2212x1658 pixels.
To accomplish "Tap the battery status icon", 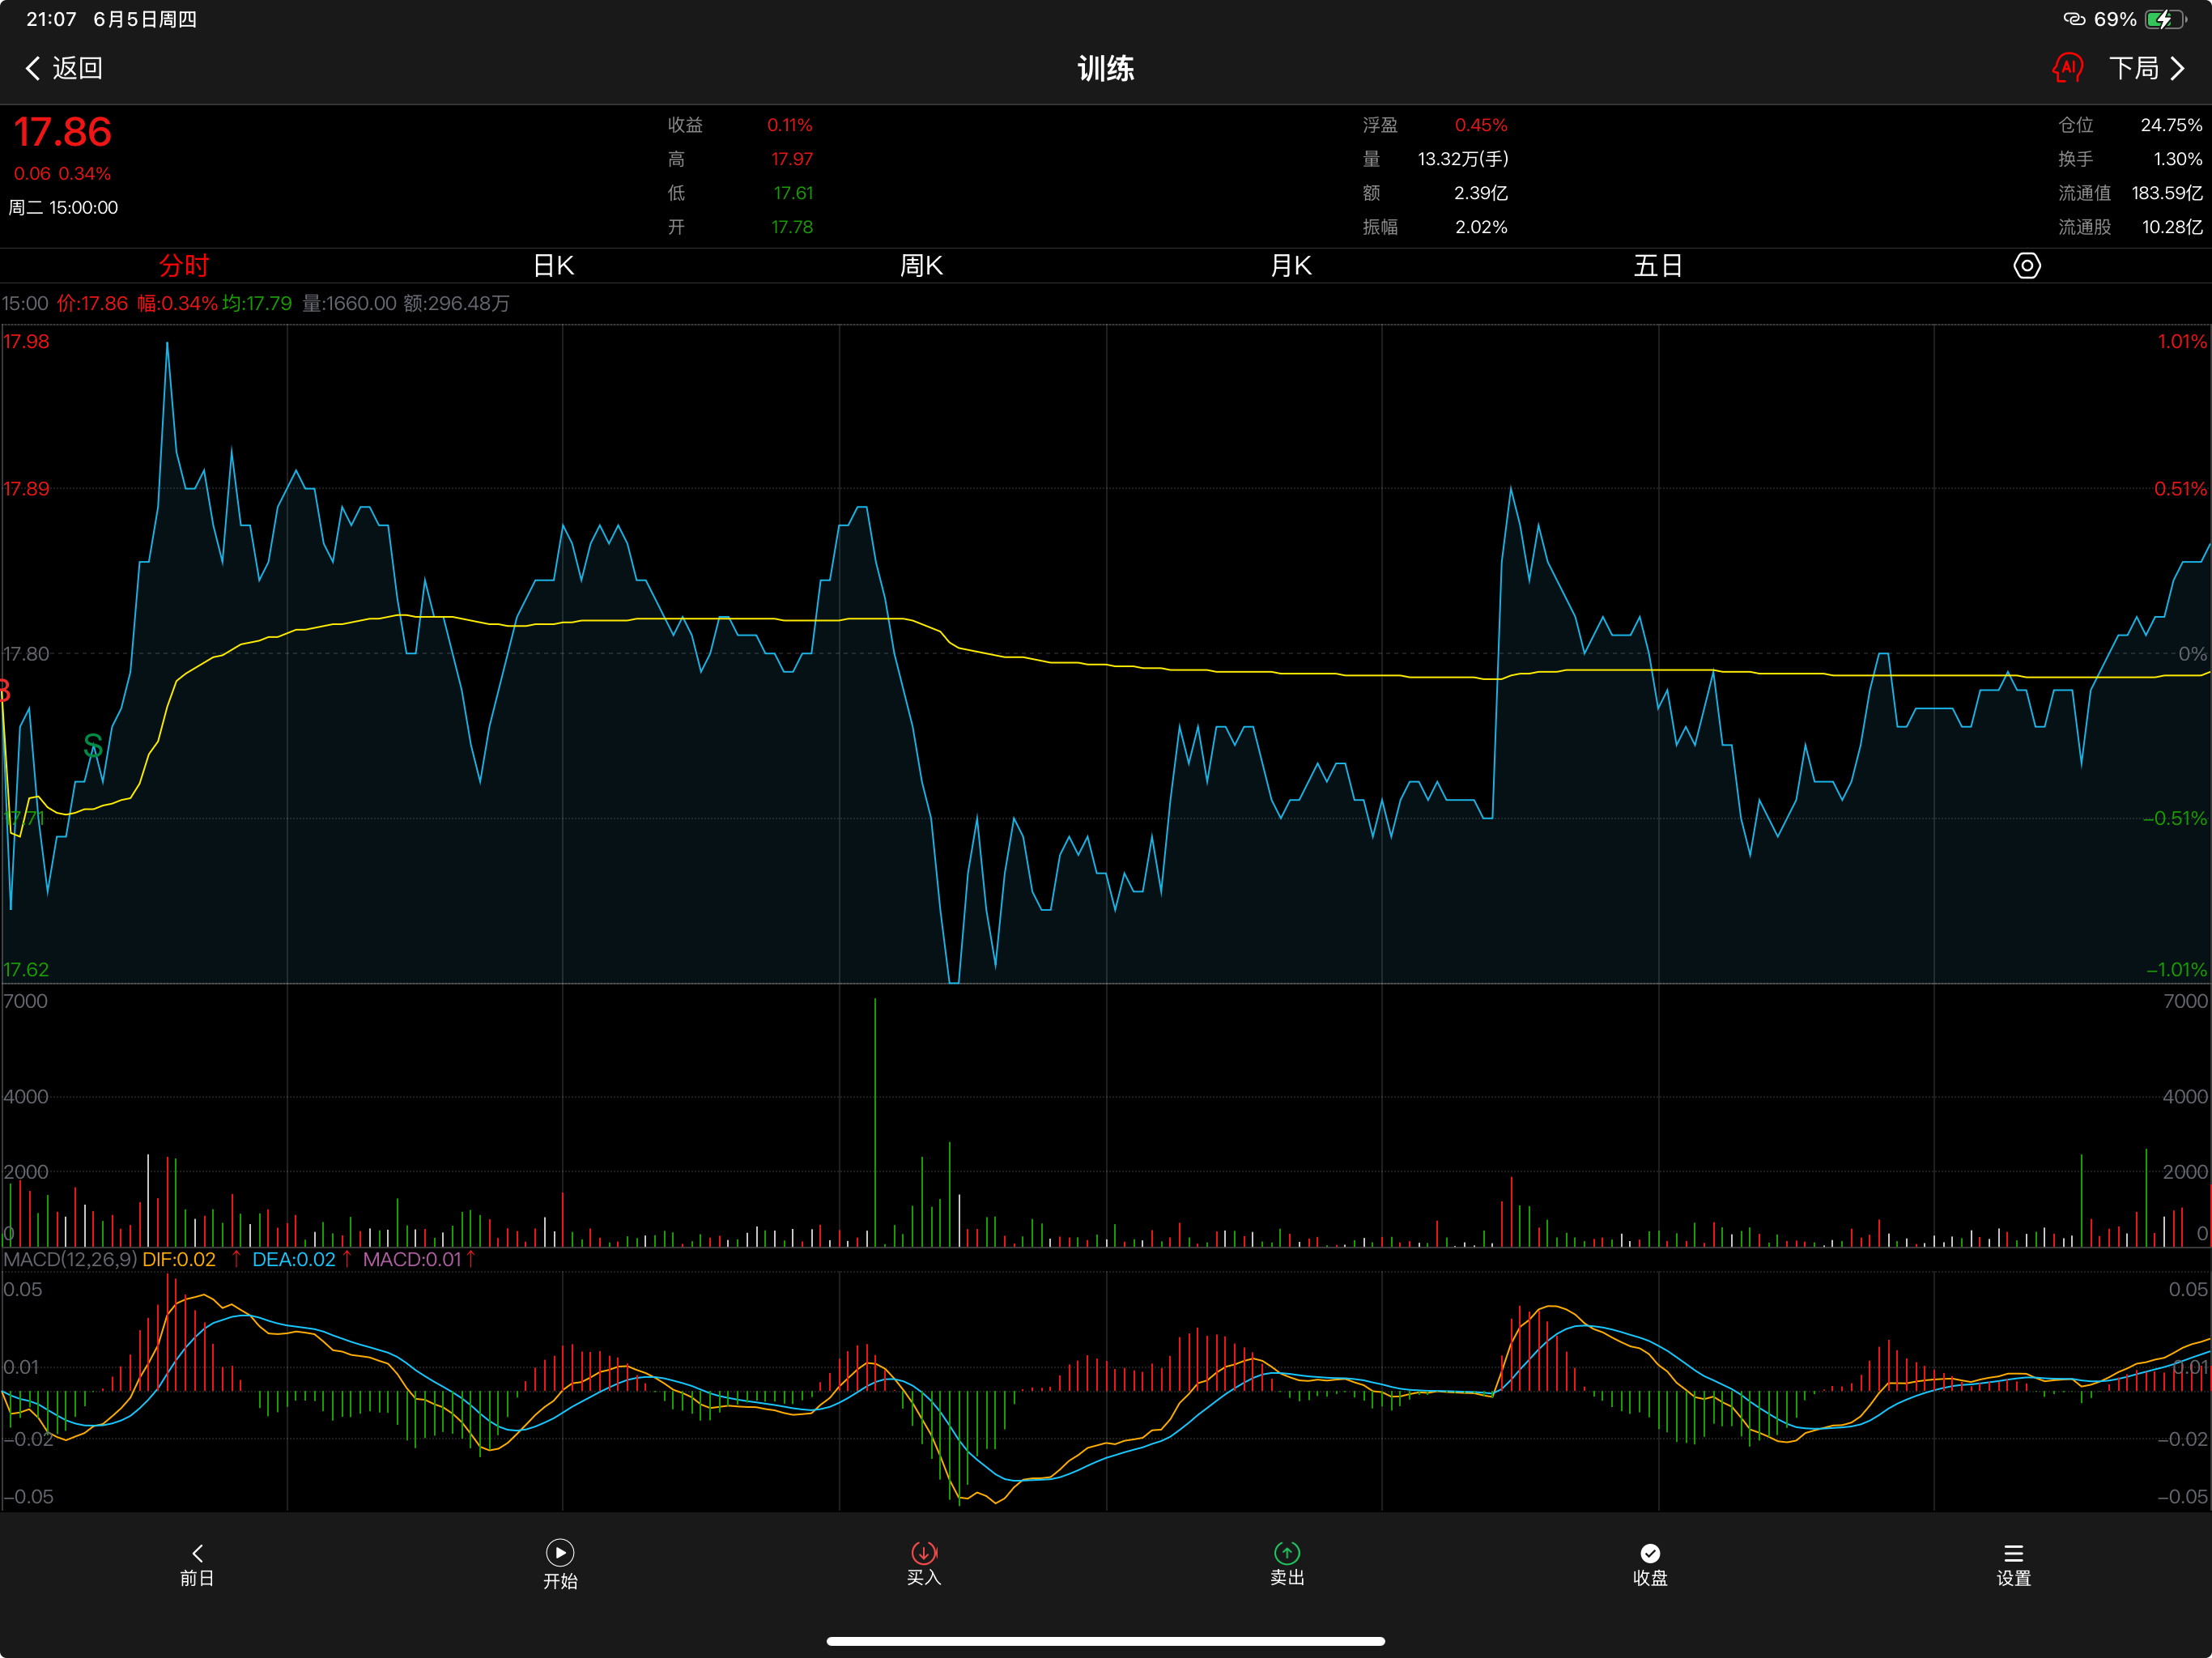I will [2165, 19].
